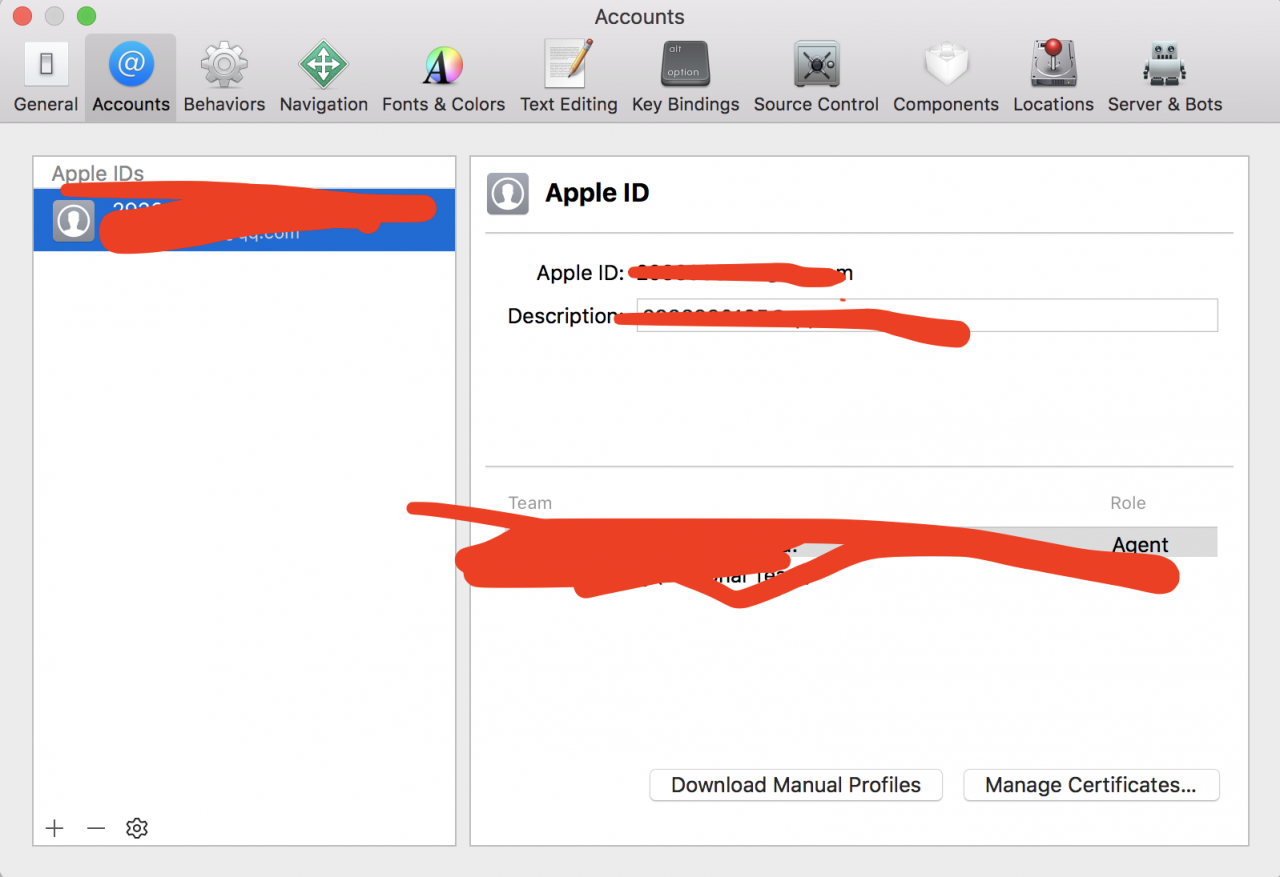Open the General preferences pane
The width and height of the screenshot is (1280, 877).
pyautogui.click(x=46, y=78)
